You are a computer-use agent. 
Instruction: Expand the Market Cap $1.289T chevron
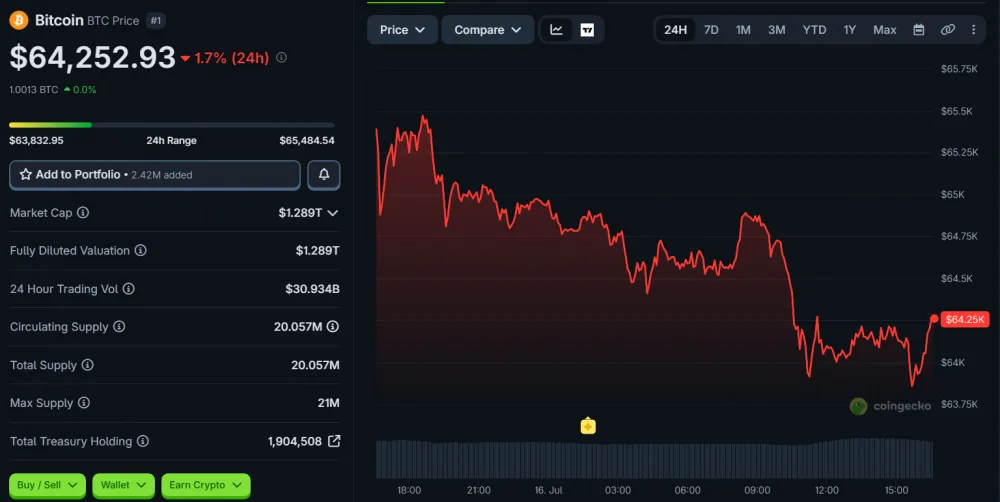(332, 213)
